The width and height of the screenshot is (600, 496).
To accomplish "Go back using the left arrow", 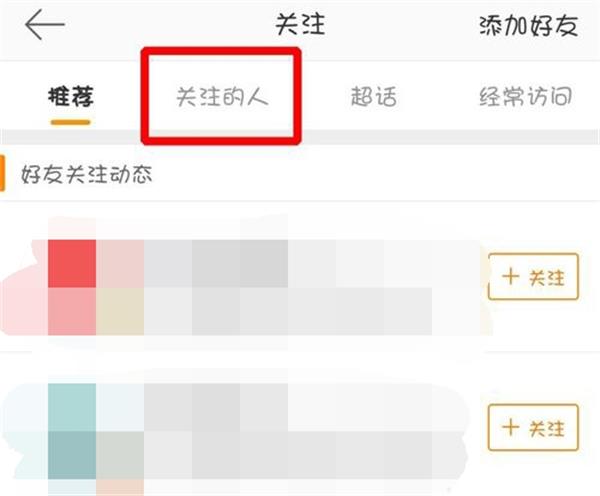I will [x=45, y=24].
